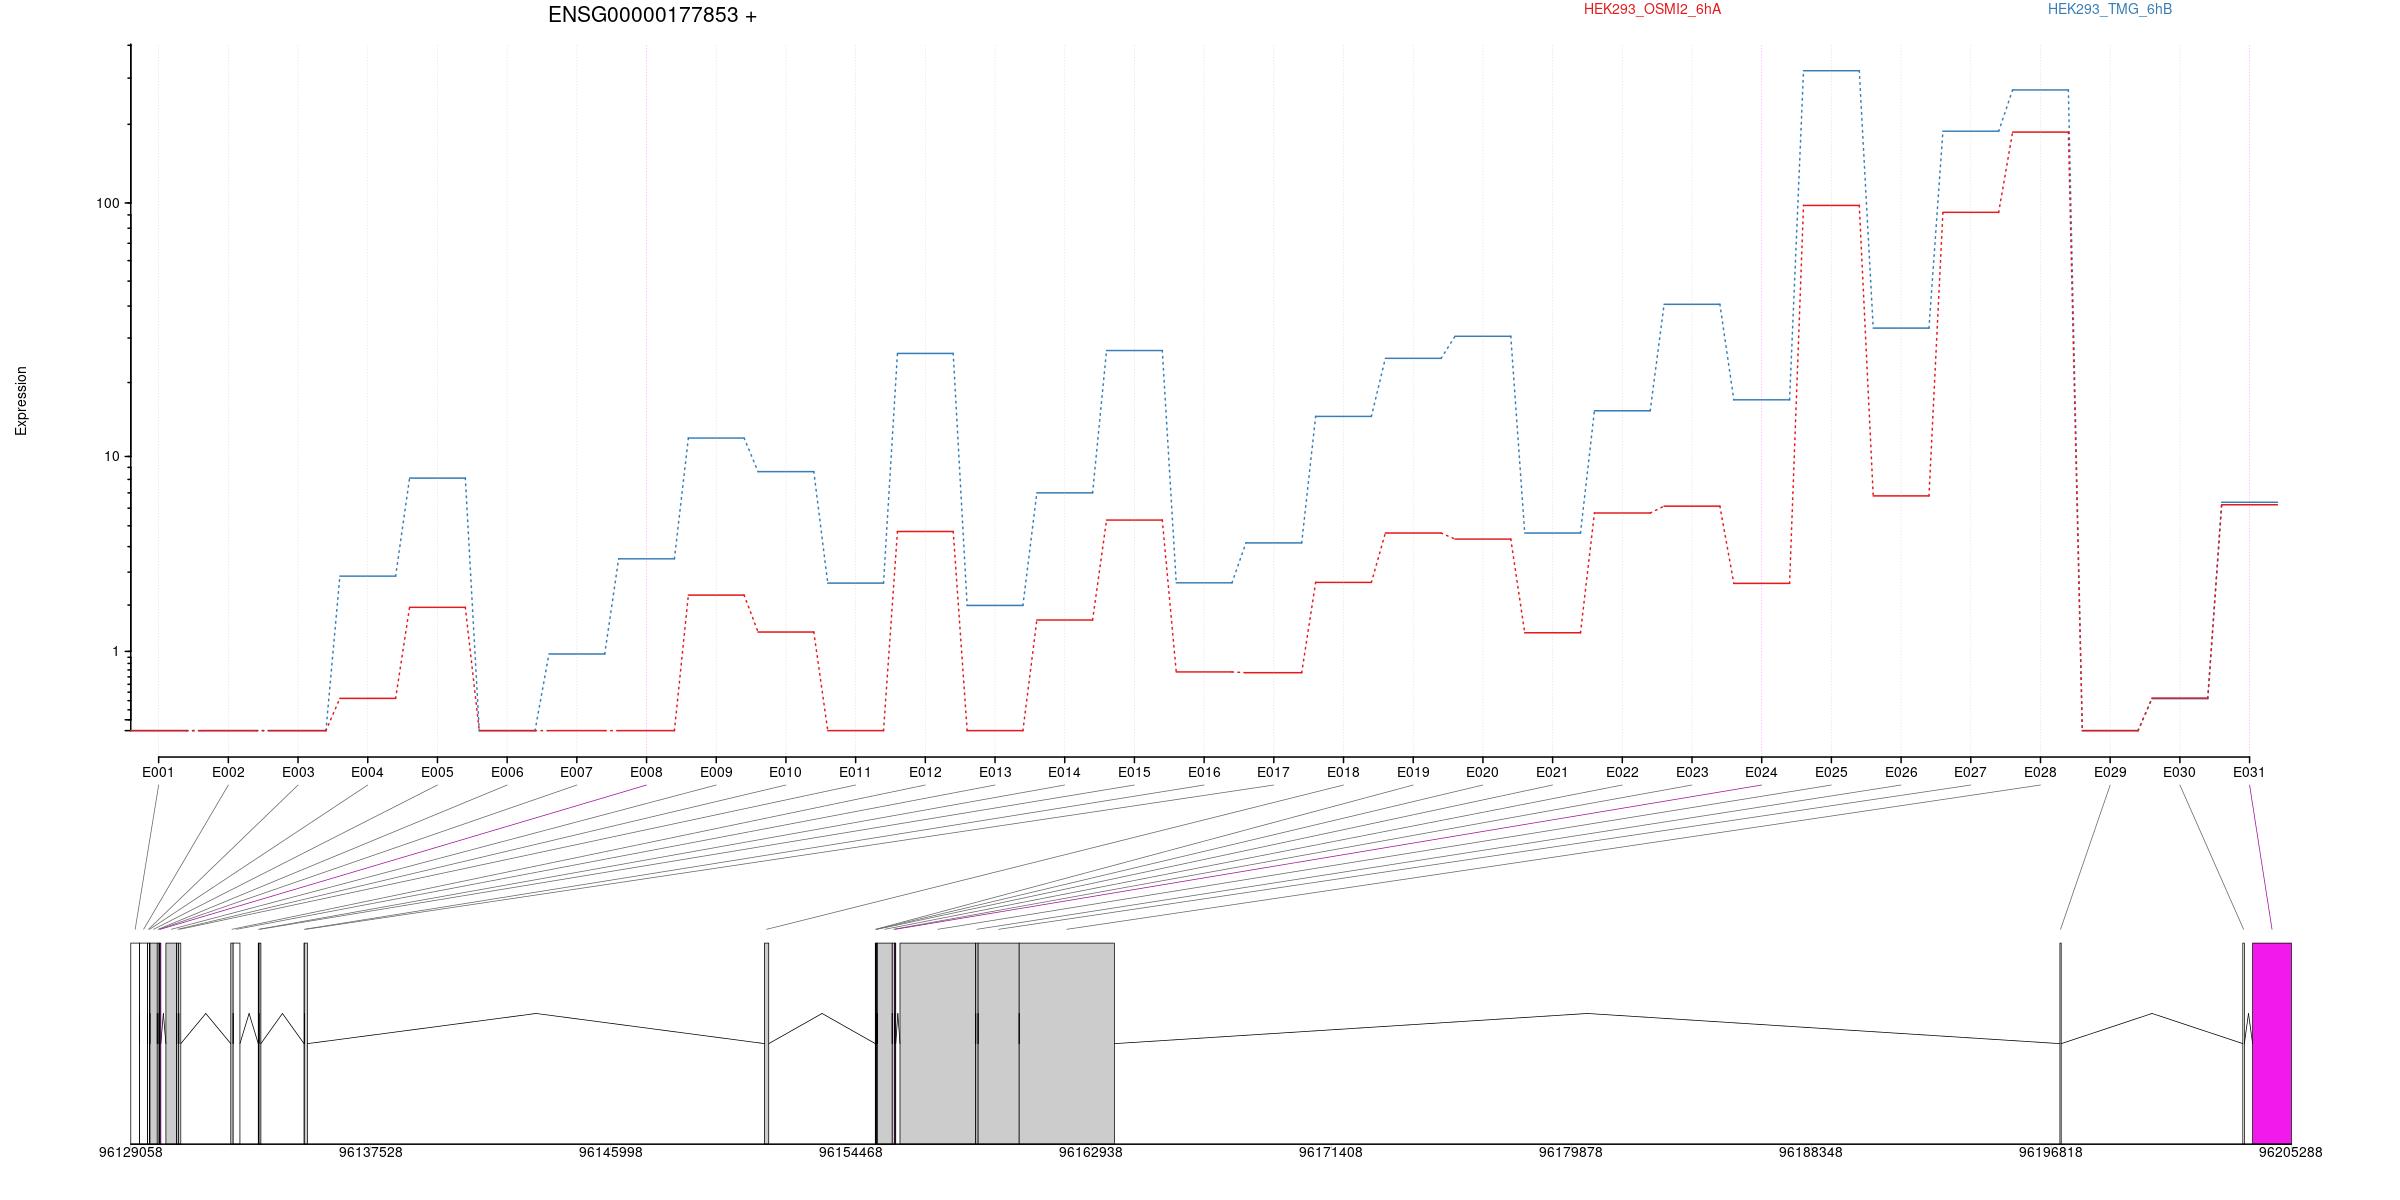
Task: Click exon label E022
Action: click(x=1622, y=772)
